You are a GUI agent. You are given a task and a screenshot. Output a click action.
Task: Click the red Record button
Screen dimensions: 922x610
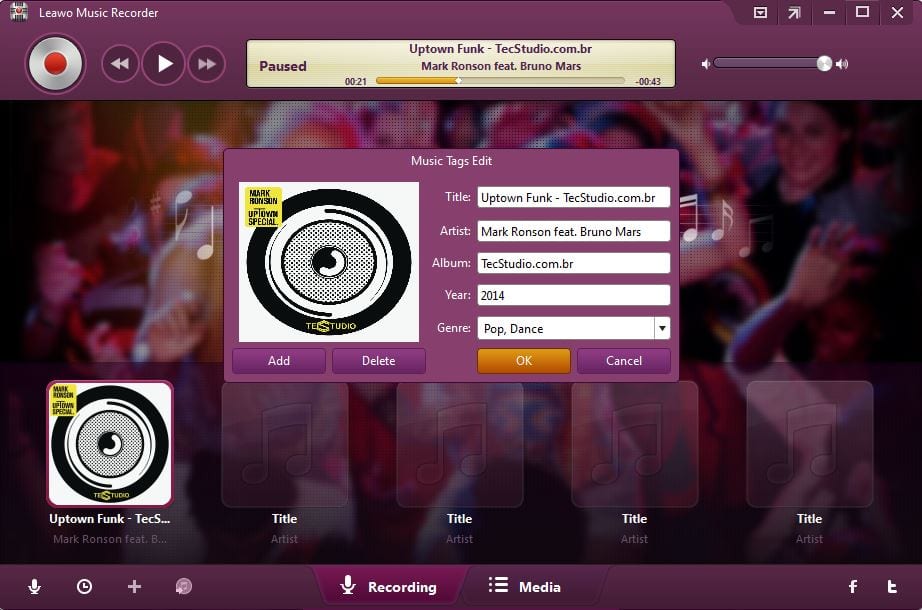point(54,64)
